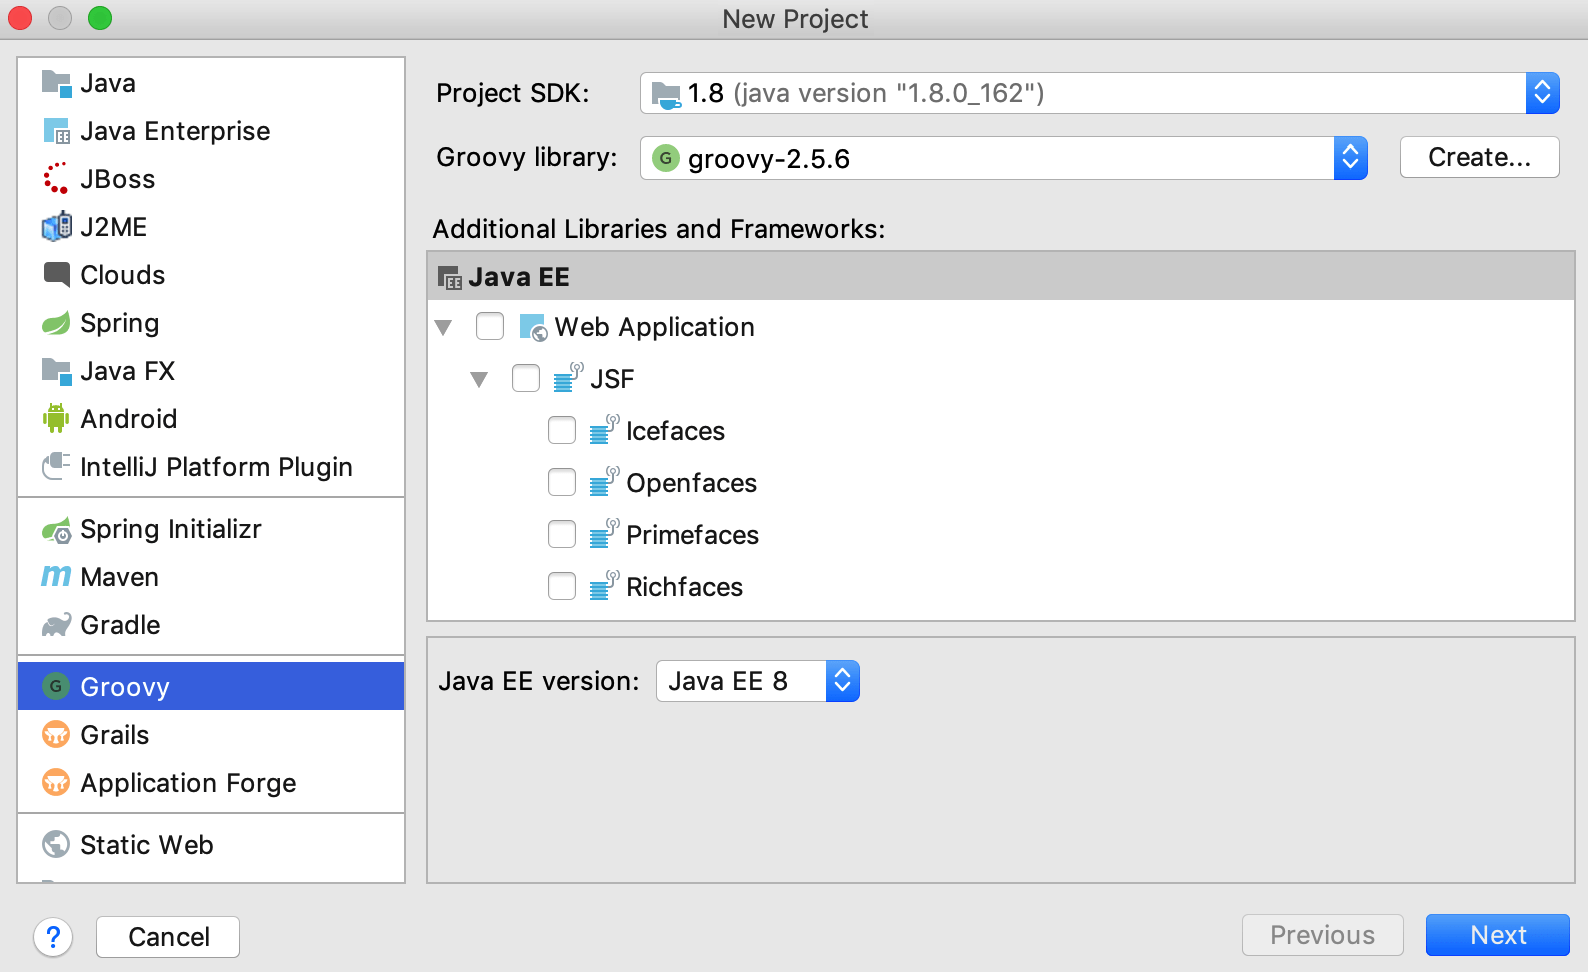The height and width of the screenshot is (972, 1588).
Task: Choose the Java Enterprise icon in sidebar
Action: [56, 131]
